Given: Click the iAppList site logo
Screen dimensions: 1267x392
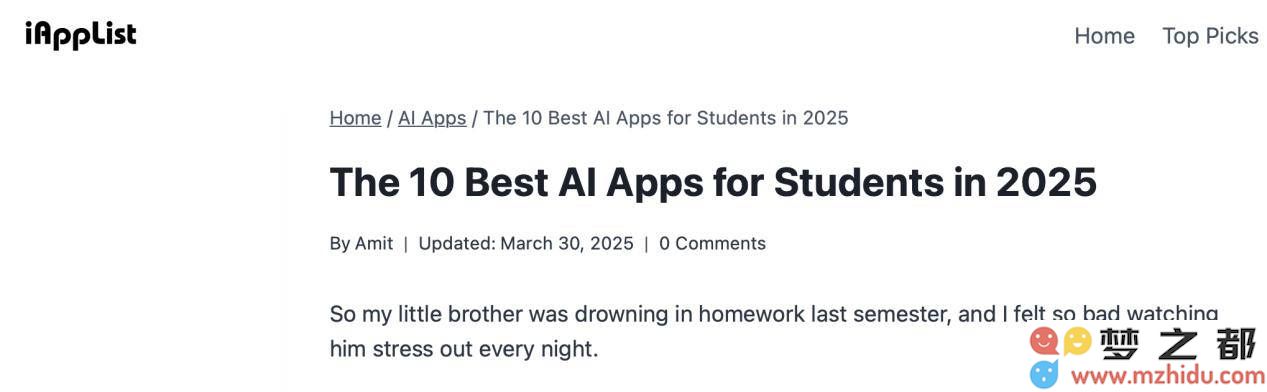Looking at the screenshot, I should pos(80,35).
